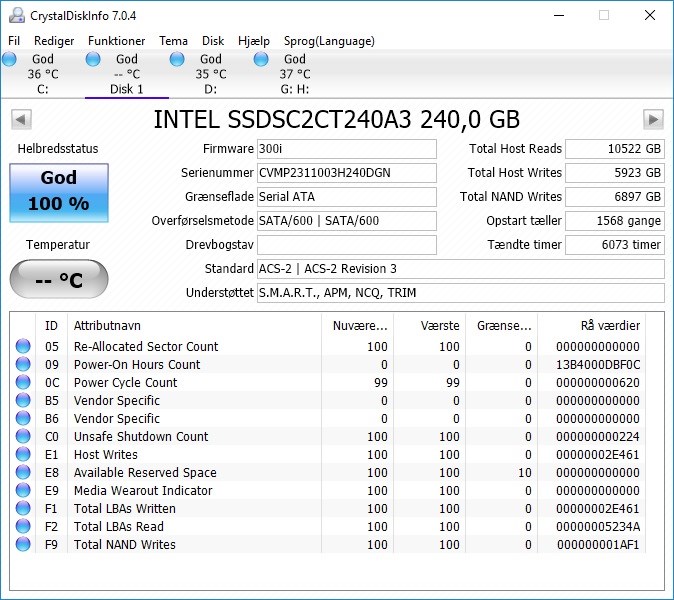
Task: Select the Total LBAs Written attribute name
Action: point(125,509)
